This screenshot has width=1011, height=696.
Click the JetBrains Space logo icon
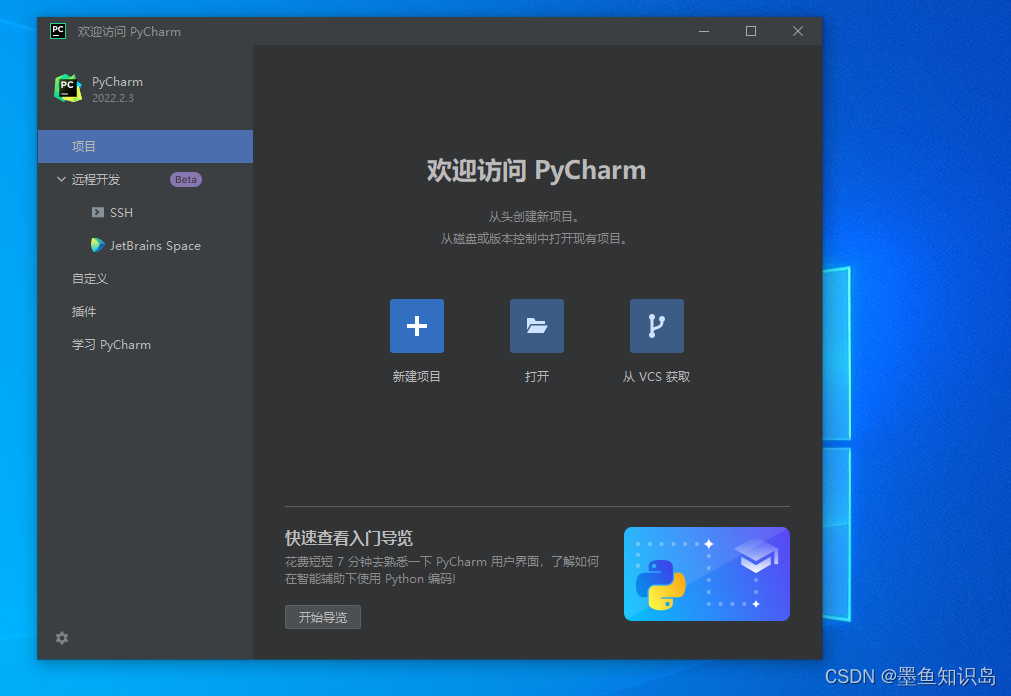tap(97, 245)
